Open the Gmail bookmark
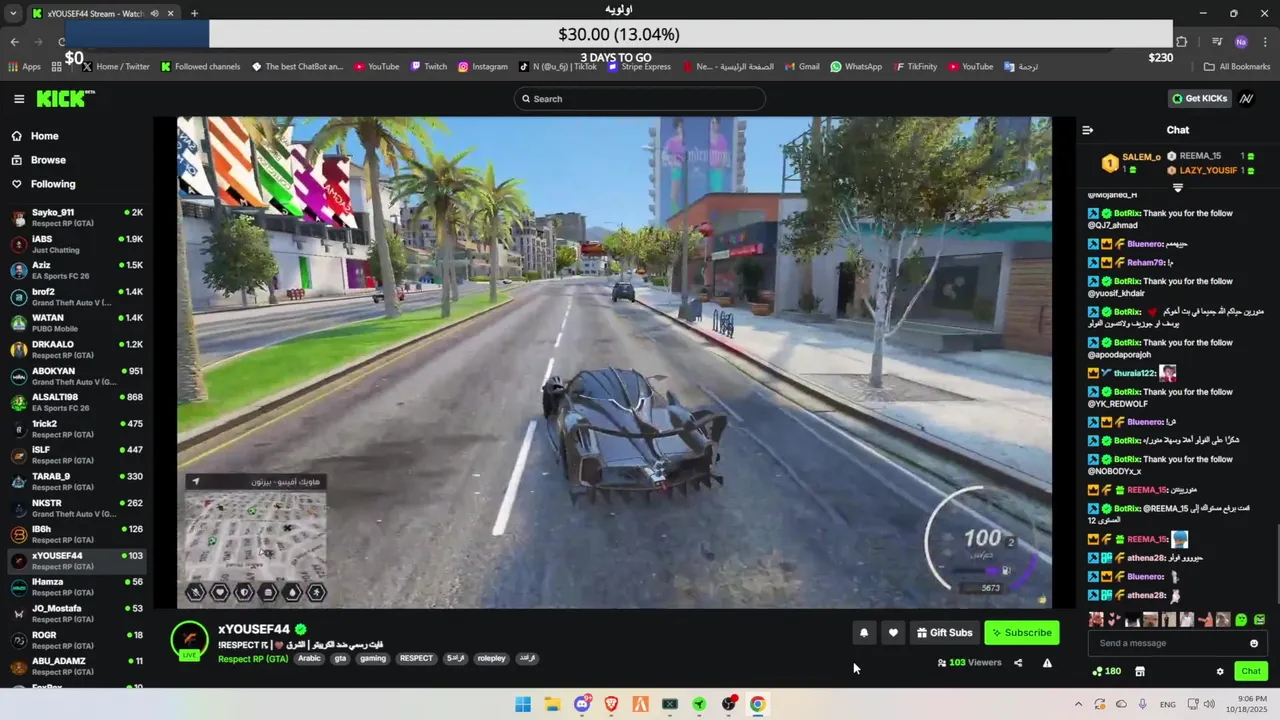The width and height of the screenshot is (1280, 720). (801, 67)
